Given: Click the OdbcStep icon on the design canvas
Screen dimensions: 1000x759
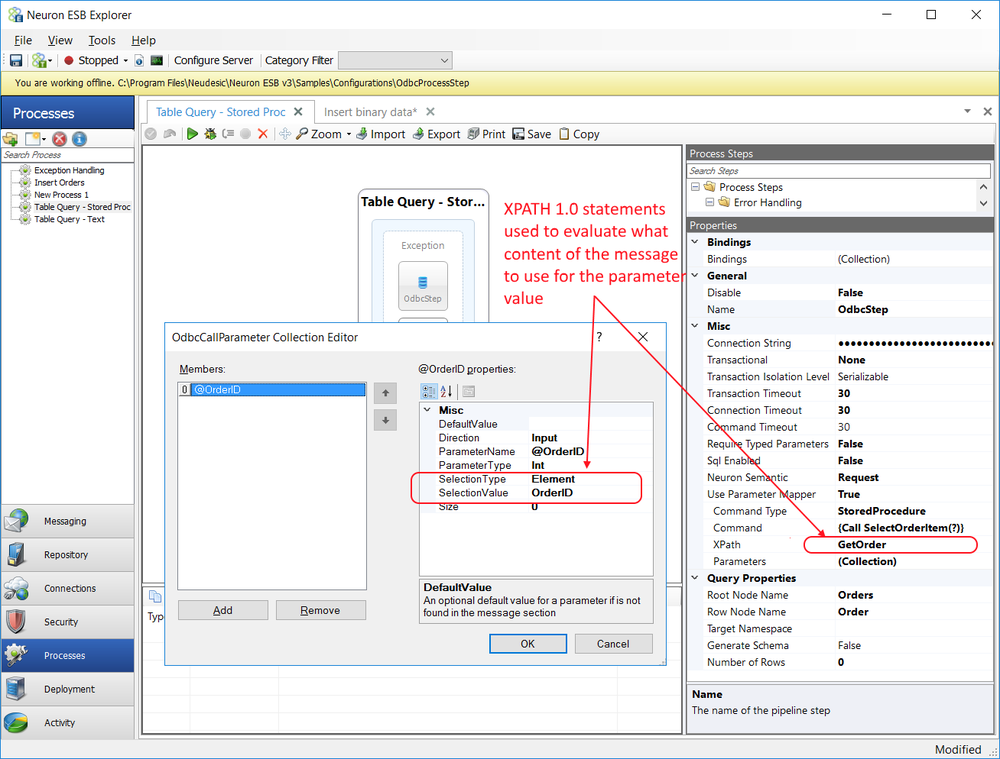Looking at the screenshot, I should pyautogui.click(x=423, y=286).
